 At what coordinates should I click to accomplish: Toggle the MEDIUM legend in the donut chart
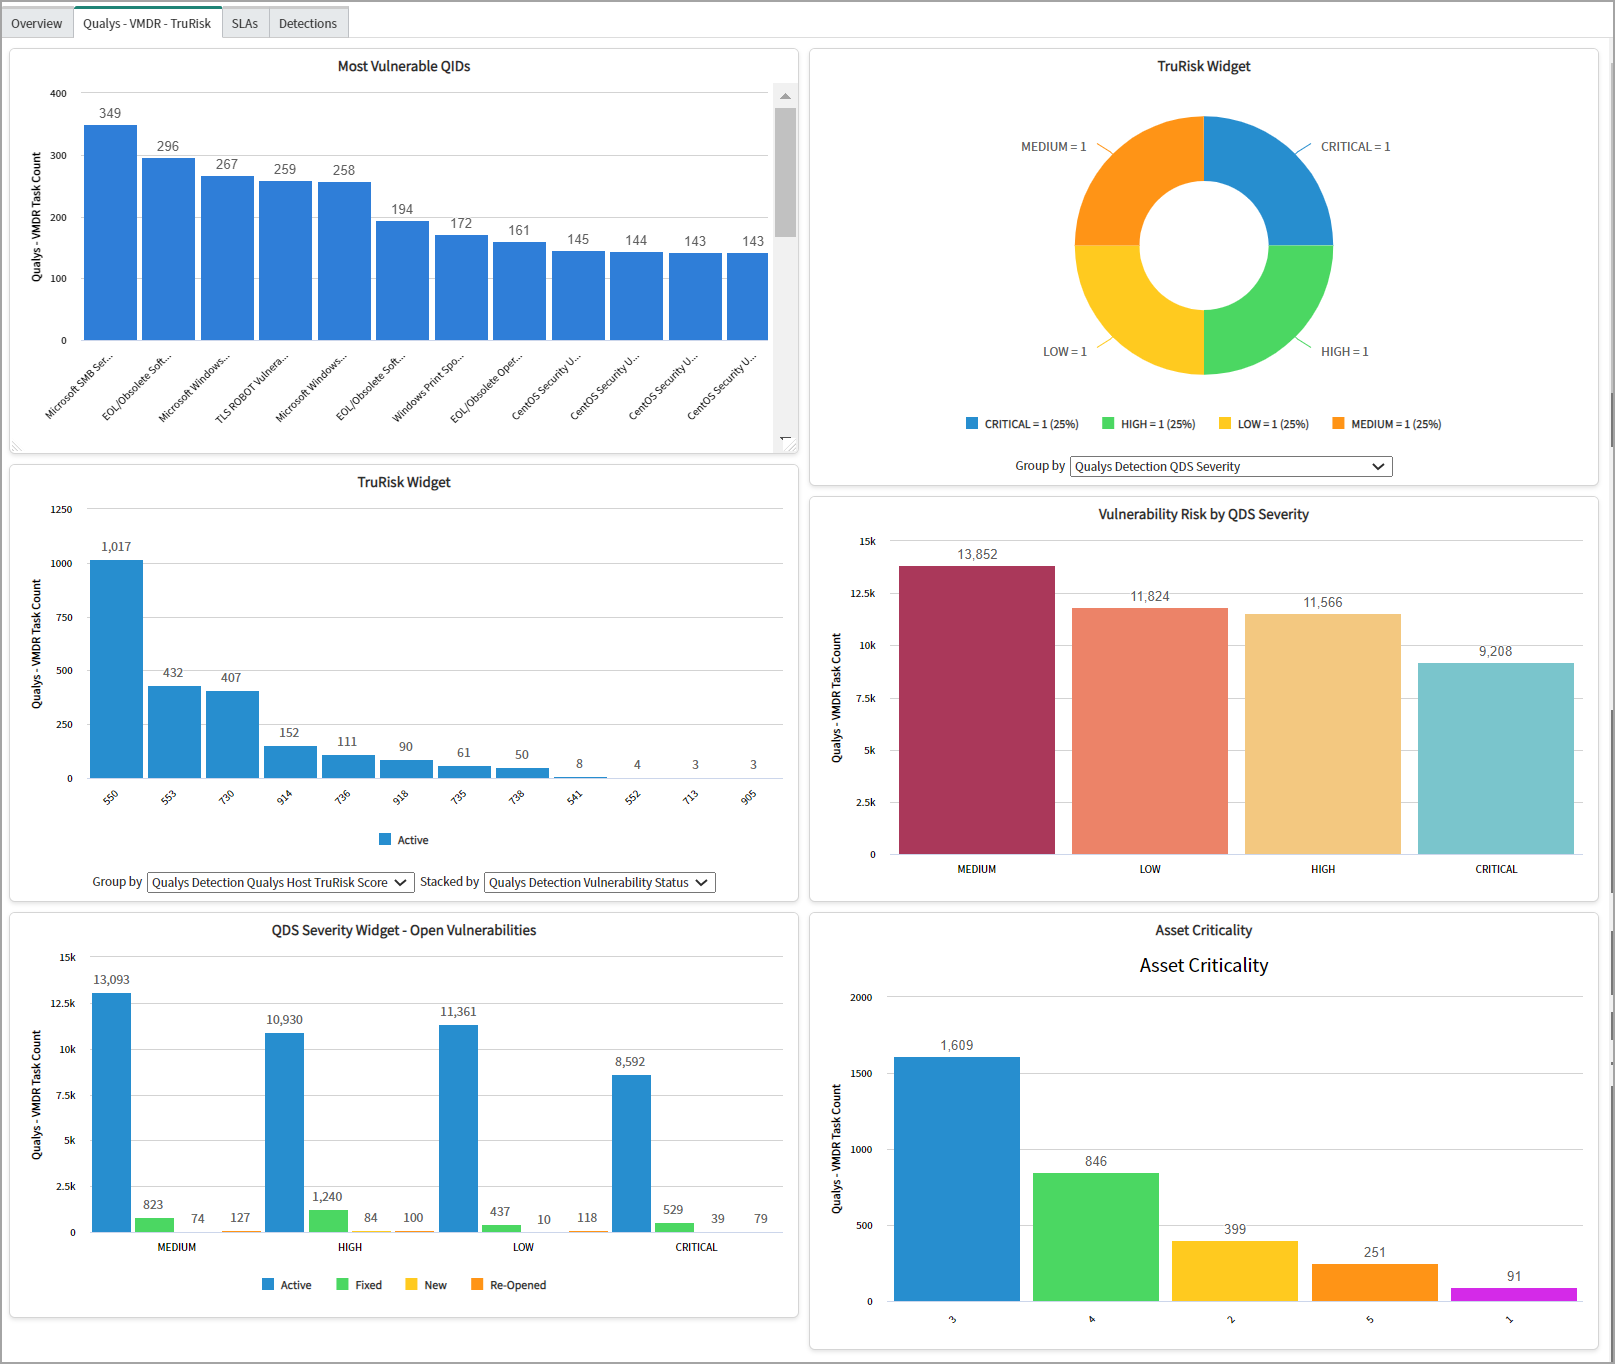point(1385,423)
